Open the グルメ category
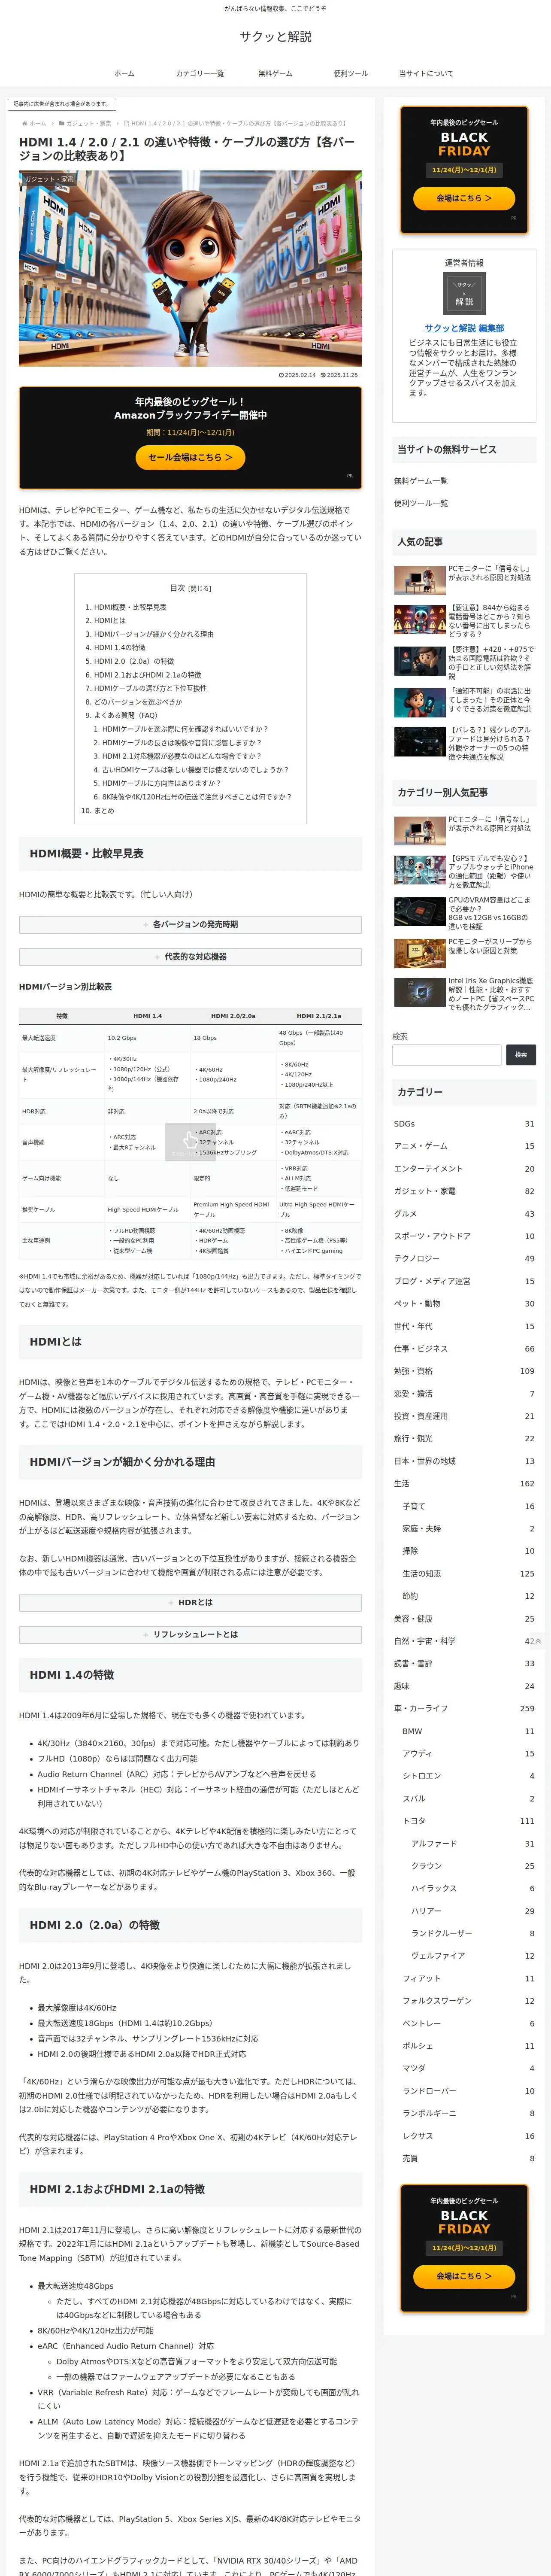 coord(464,1214)
